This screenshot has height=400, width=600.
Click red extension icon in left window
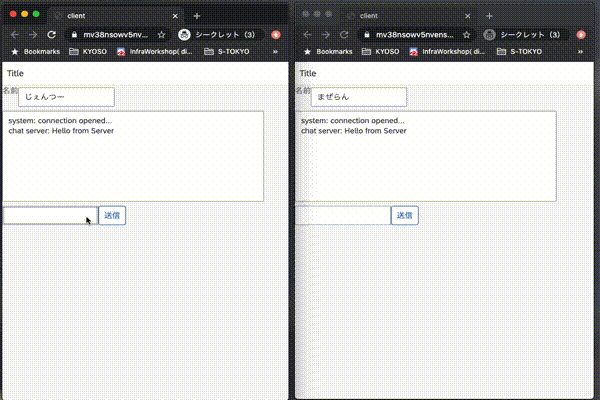[276, 35]
